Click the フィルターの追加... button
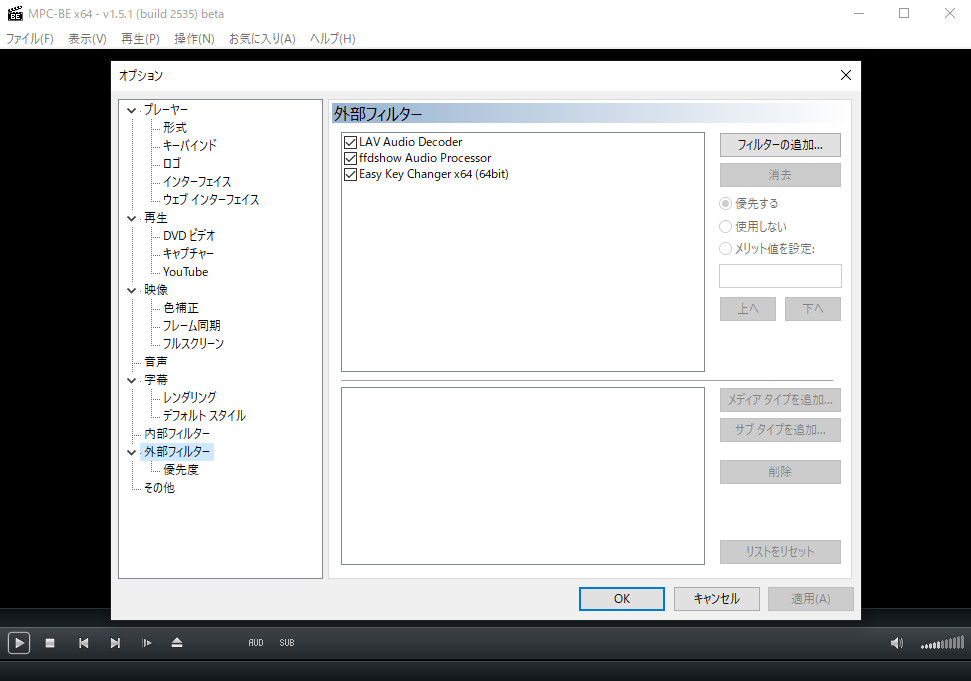The height and width of the screenshot is (681, 971). click(780, 145)
